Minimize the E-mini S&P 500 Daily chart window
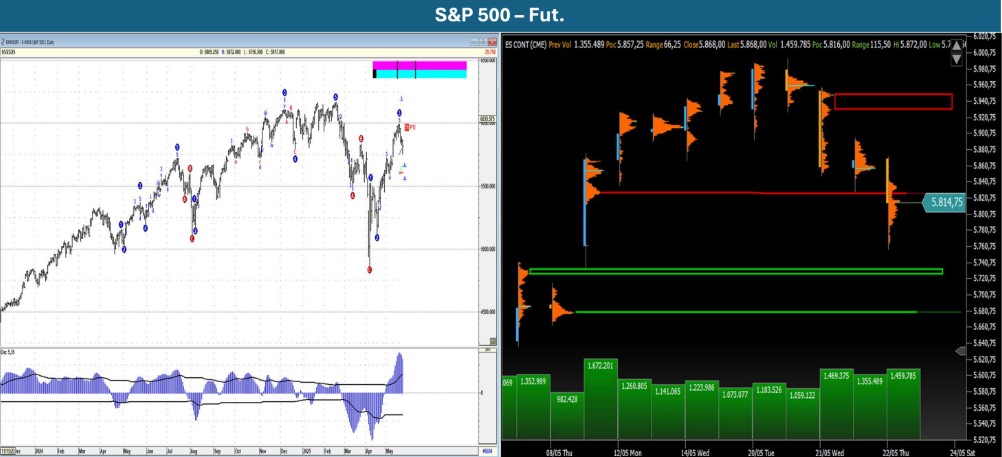Screen dimensions: 1002x457 click(475, 42)
